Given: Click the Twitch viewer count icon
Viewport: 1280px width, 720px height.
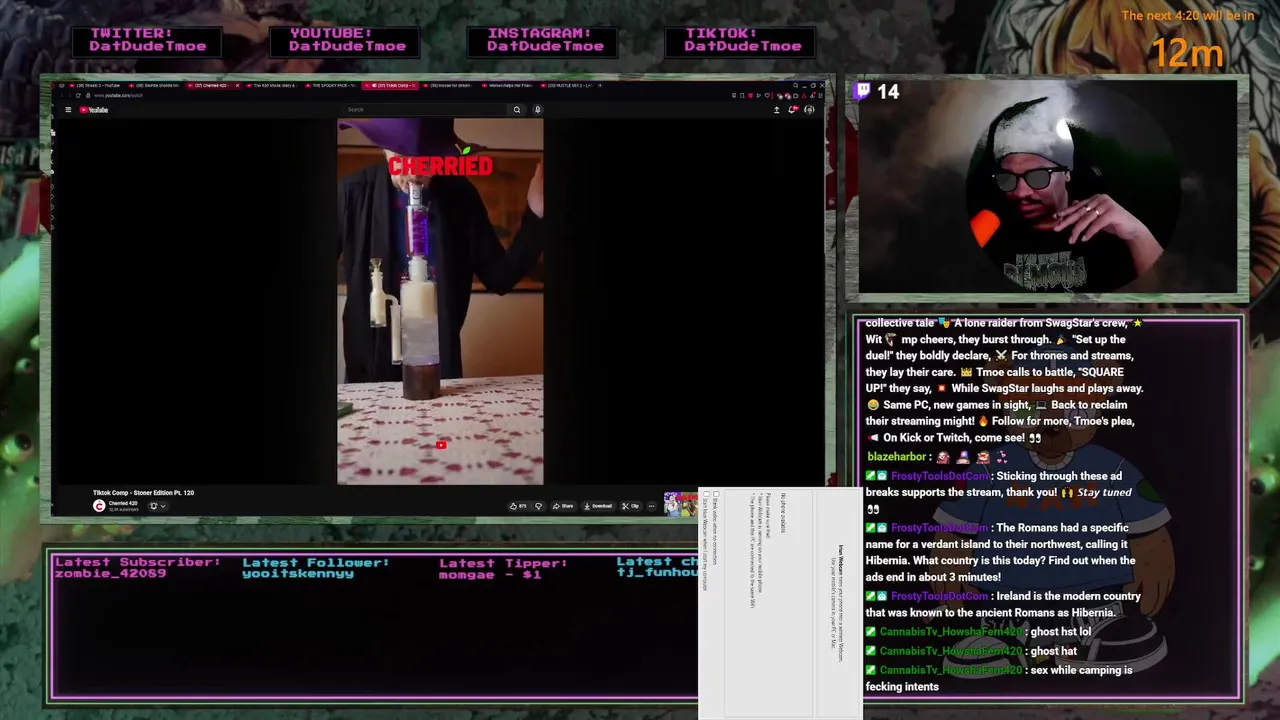Looking at the screenshot, I should pos(863,91).
